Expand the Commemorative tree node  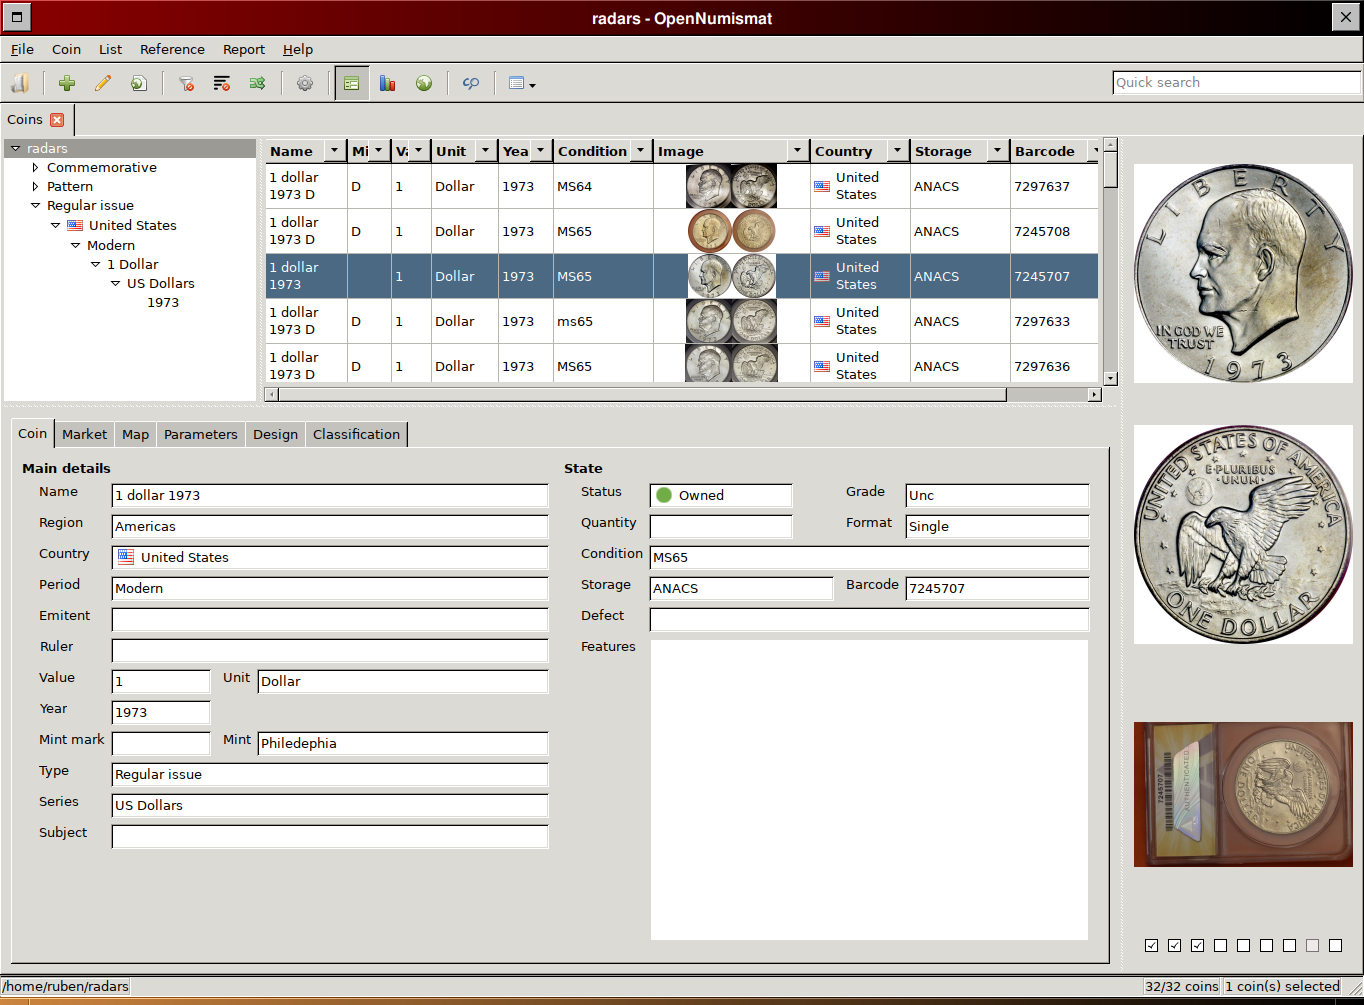[35, 167]
